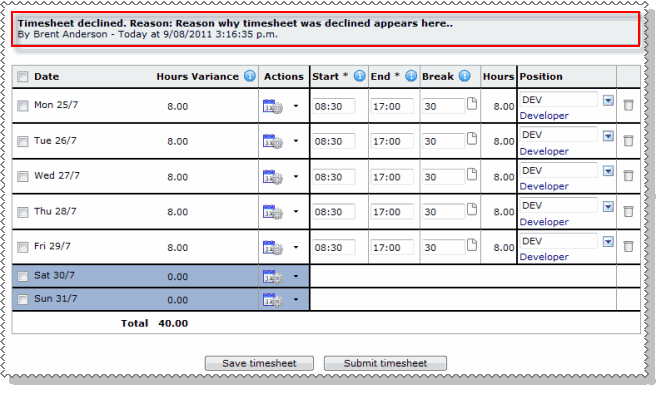Click the DEV position field for Wed 27/7
The image size is (665, 394).
tap(559, 170)
